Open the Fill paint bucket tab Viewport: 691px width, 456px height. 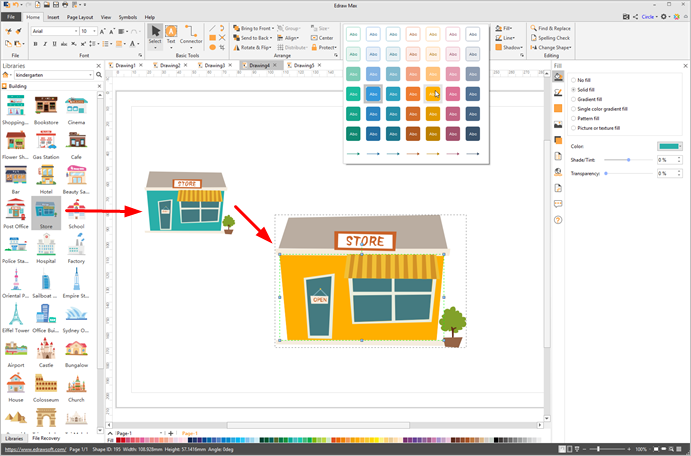point(558,76)
